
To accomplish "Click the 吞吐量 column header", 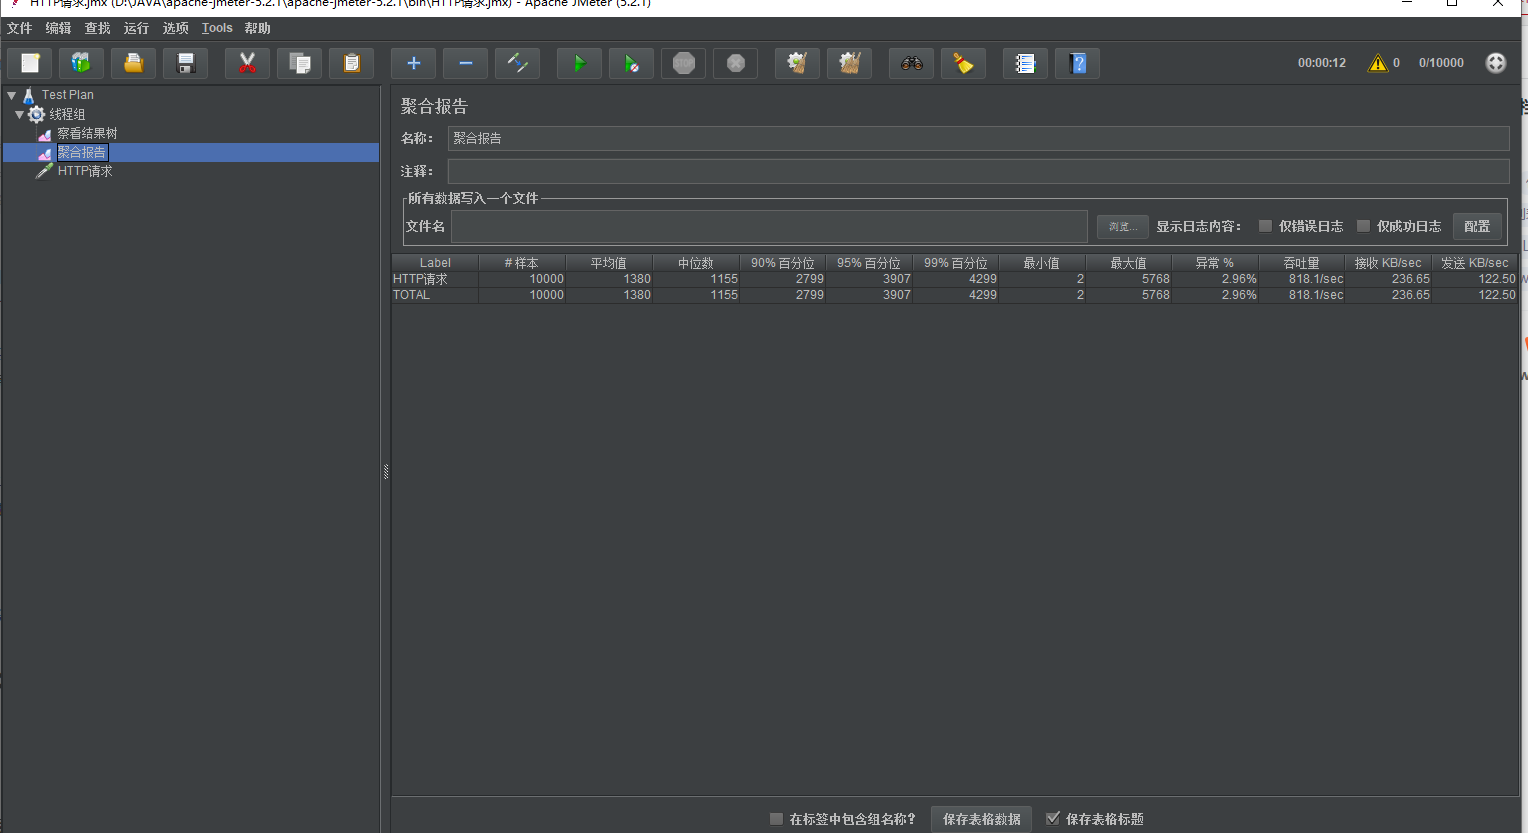I will [x=1302, y=263].
